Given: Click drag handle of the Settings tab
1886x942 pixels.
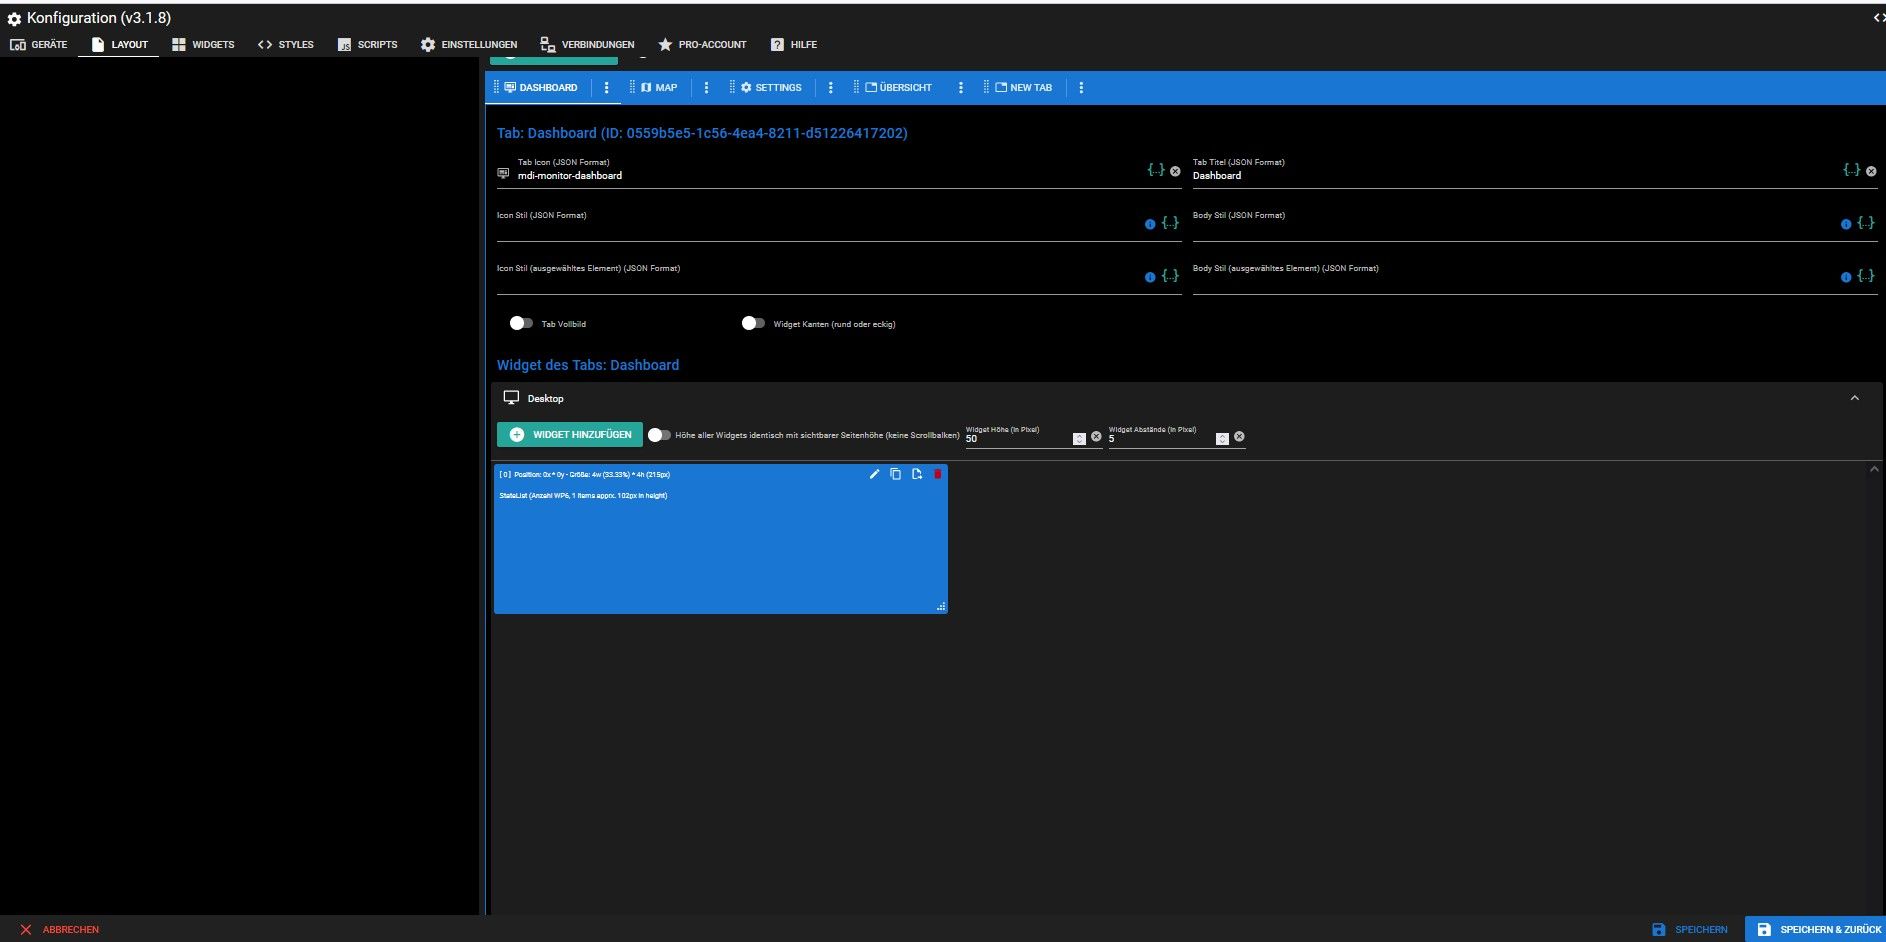Looking at the screenshot, I should coord(732,88).
